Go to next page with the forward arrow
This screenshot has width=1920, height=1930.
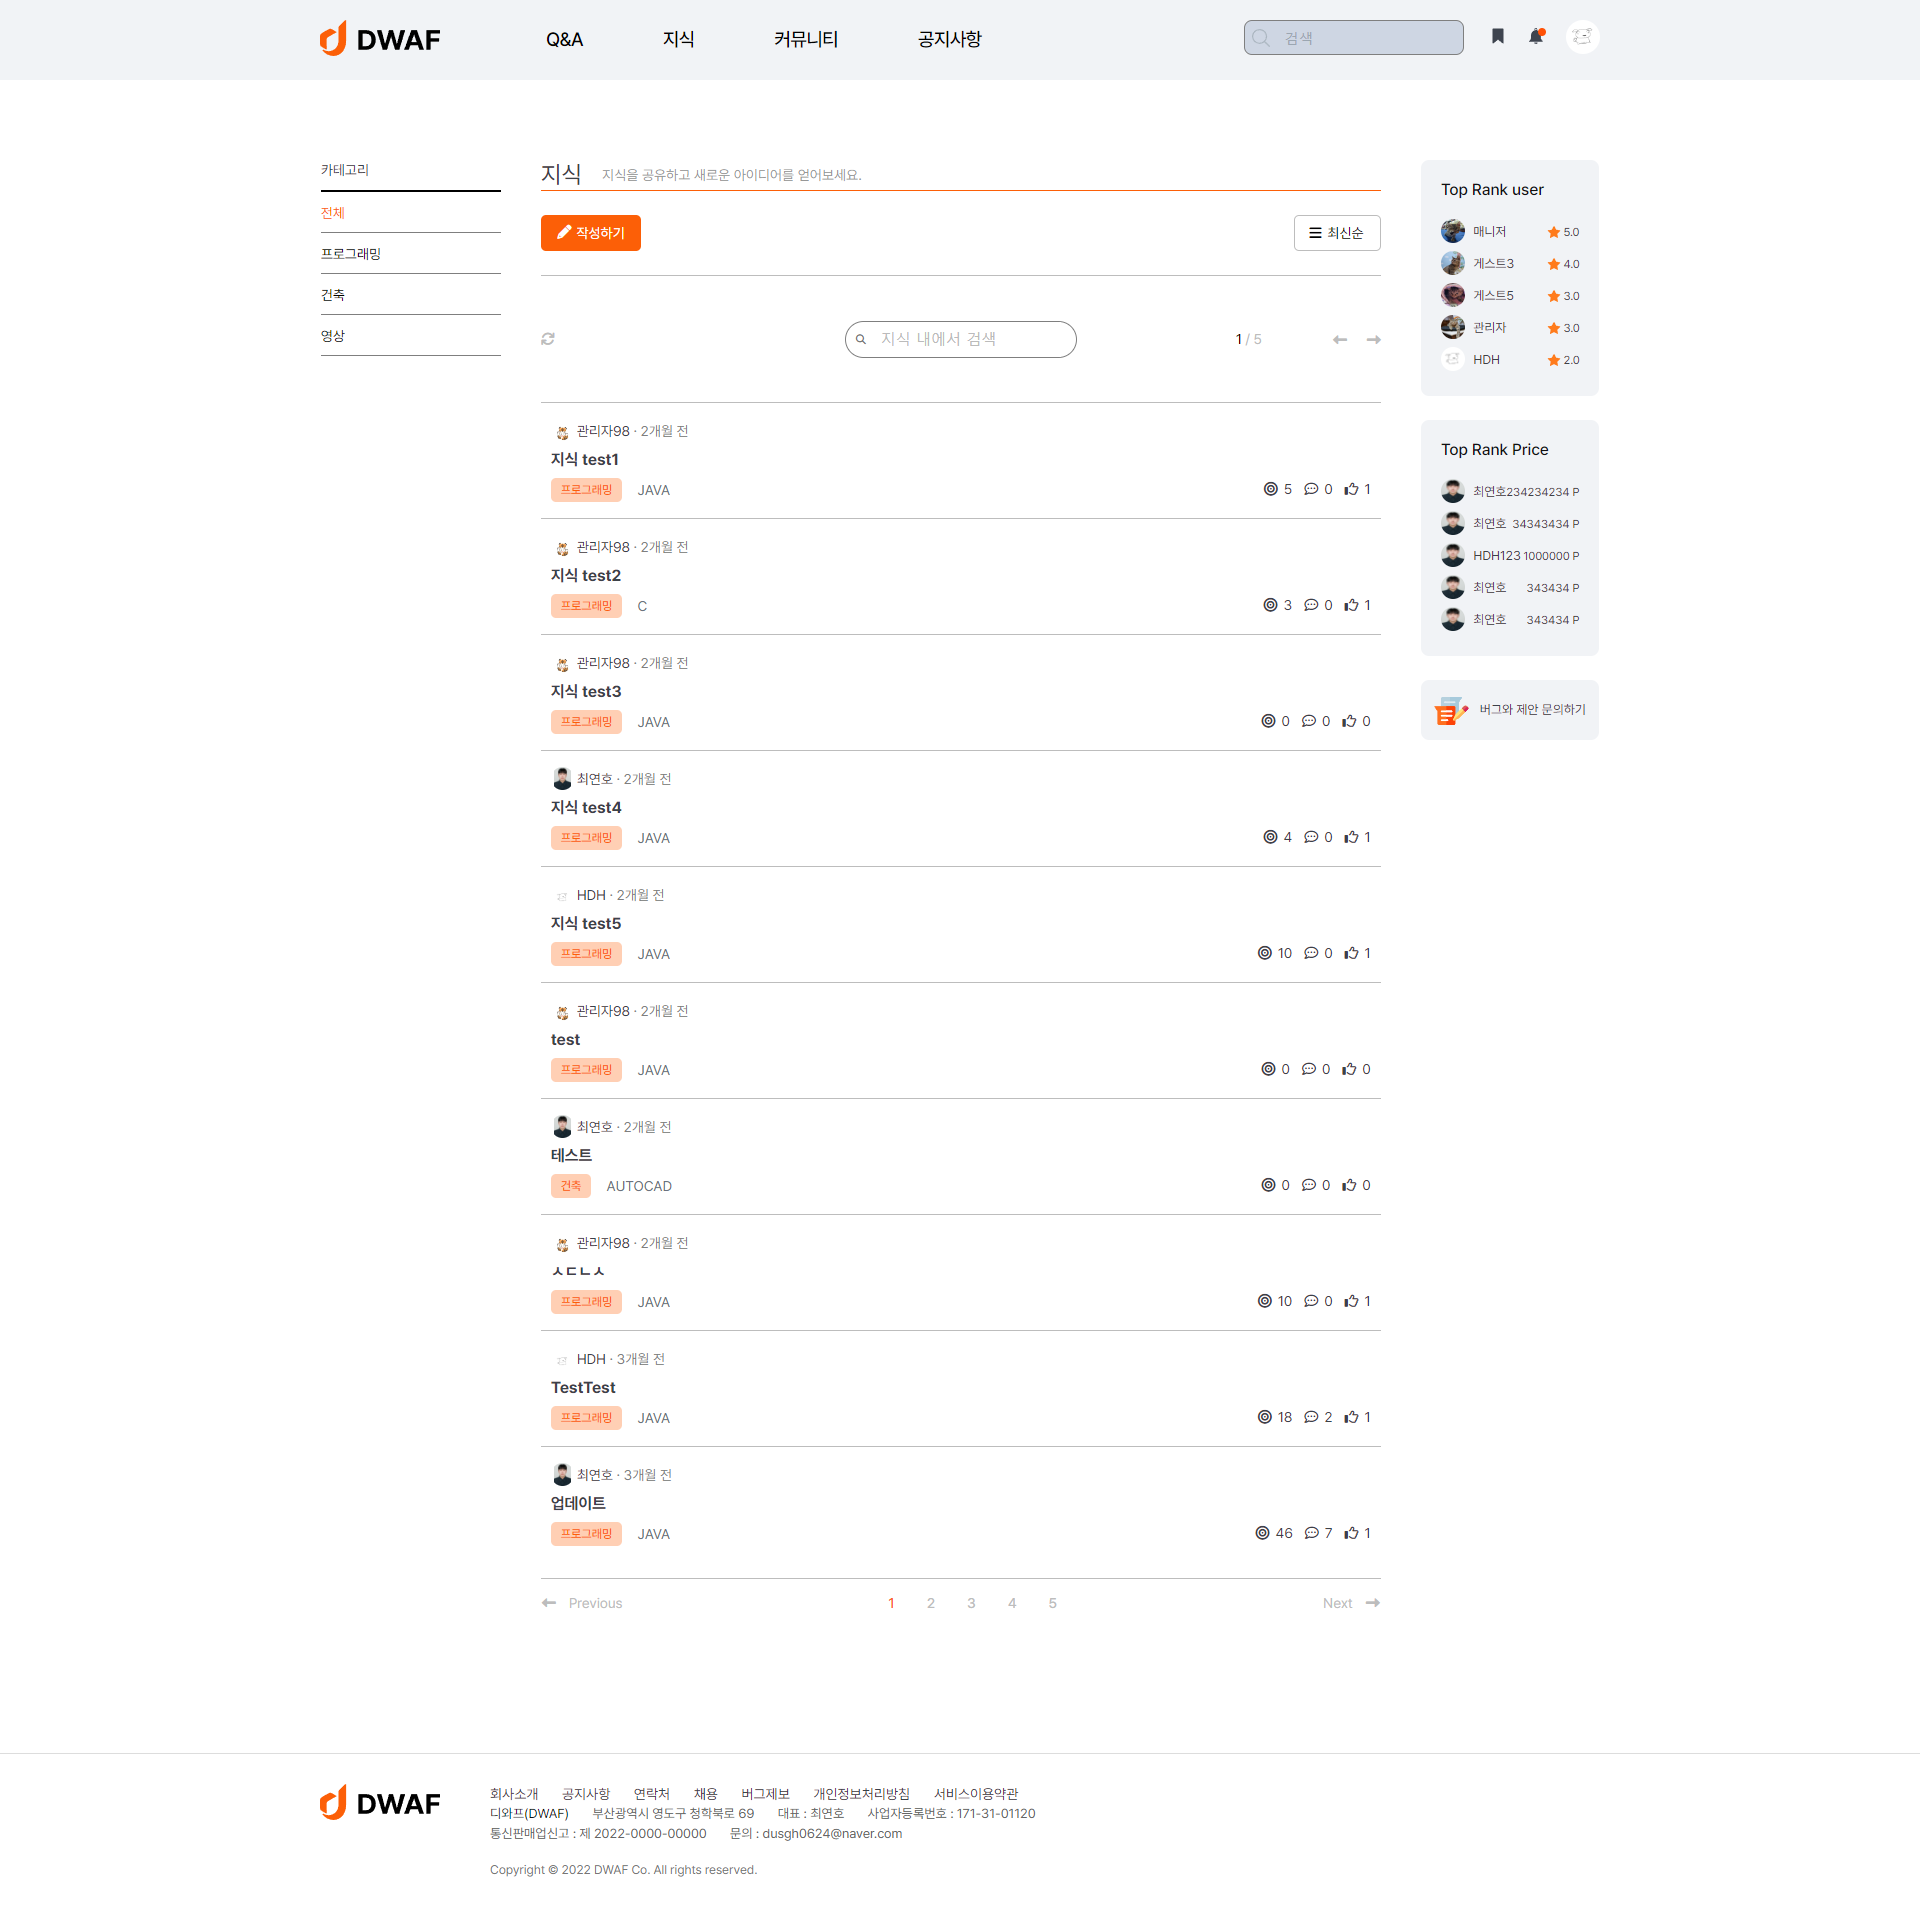click(1372, 339)
